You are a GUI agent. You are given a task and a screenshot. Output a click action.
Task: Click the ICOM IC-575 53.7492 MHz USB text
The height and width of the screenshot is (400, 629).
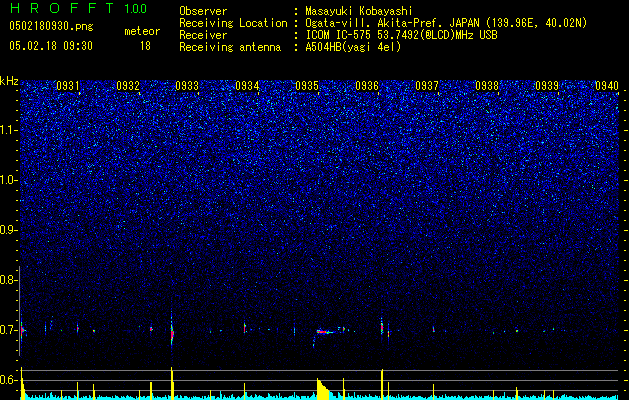[x=401, y=35]
